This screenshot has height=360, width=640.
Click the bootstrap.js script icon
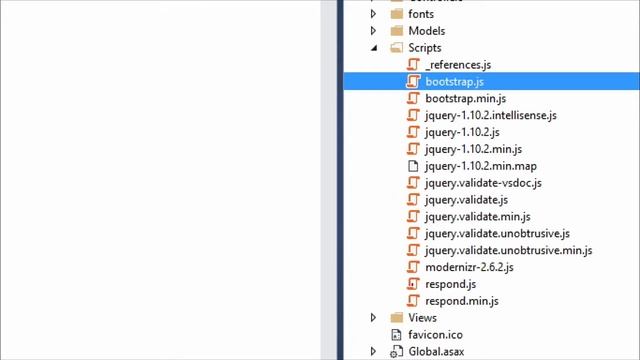point(413,82)
